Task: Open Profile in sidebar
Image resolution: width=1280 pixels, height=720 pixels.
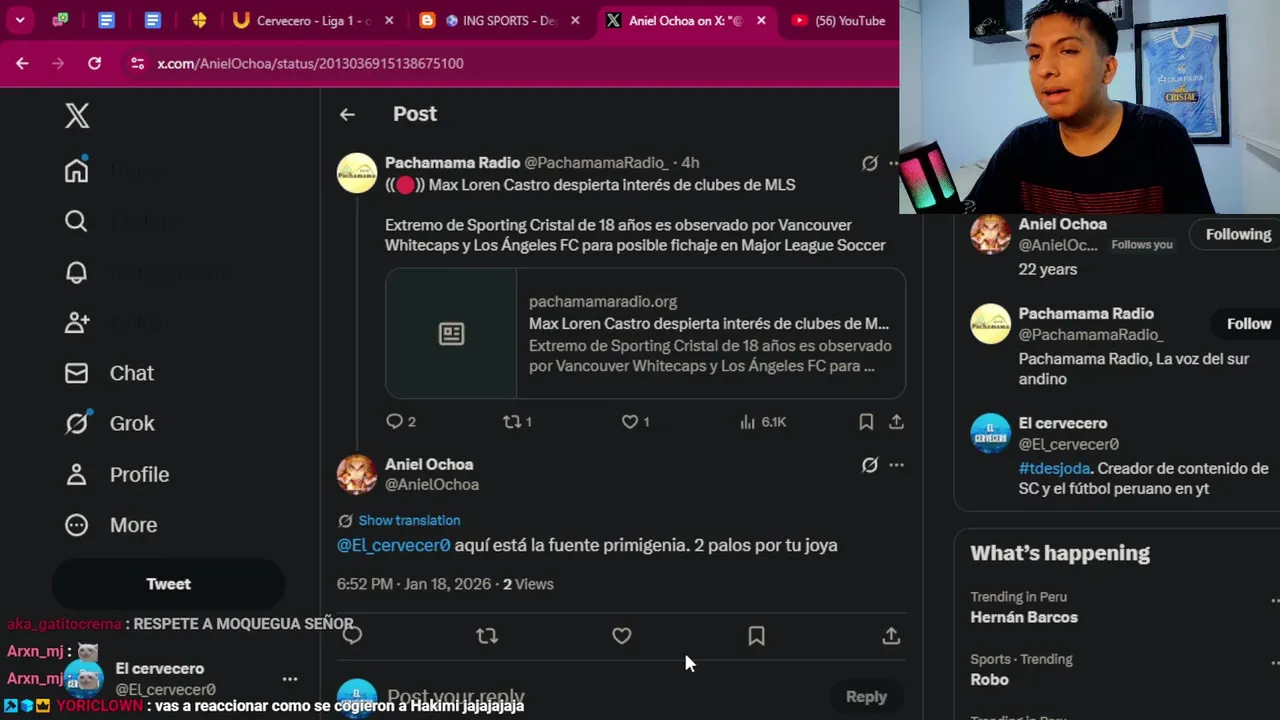Action: [117, 474]
